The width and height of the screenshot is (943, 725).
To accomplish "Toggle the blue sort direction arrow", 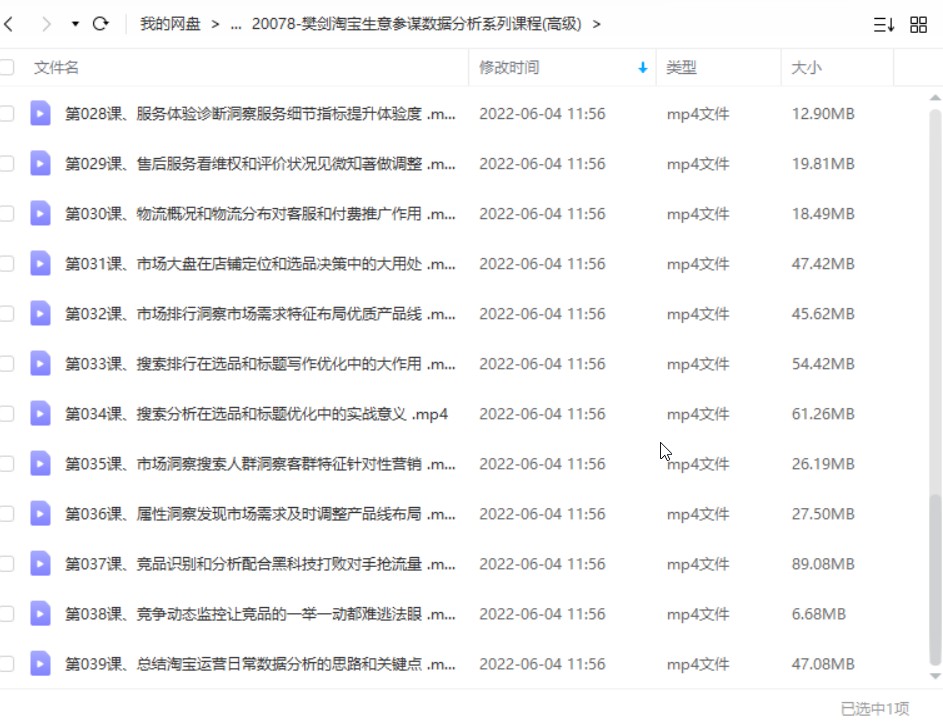I will click(x=643, y=67).
